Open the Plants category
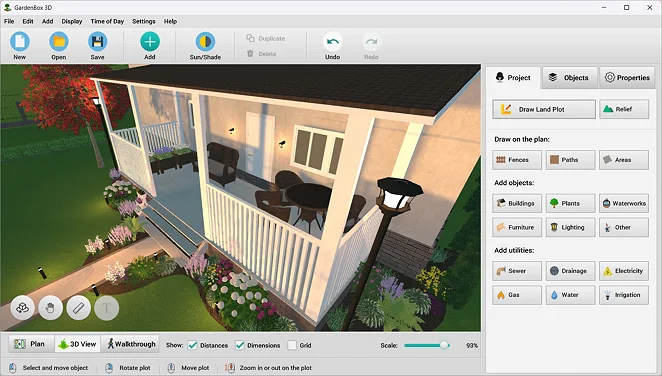The image size is (662, 376). [x=570, y=203]
